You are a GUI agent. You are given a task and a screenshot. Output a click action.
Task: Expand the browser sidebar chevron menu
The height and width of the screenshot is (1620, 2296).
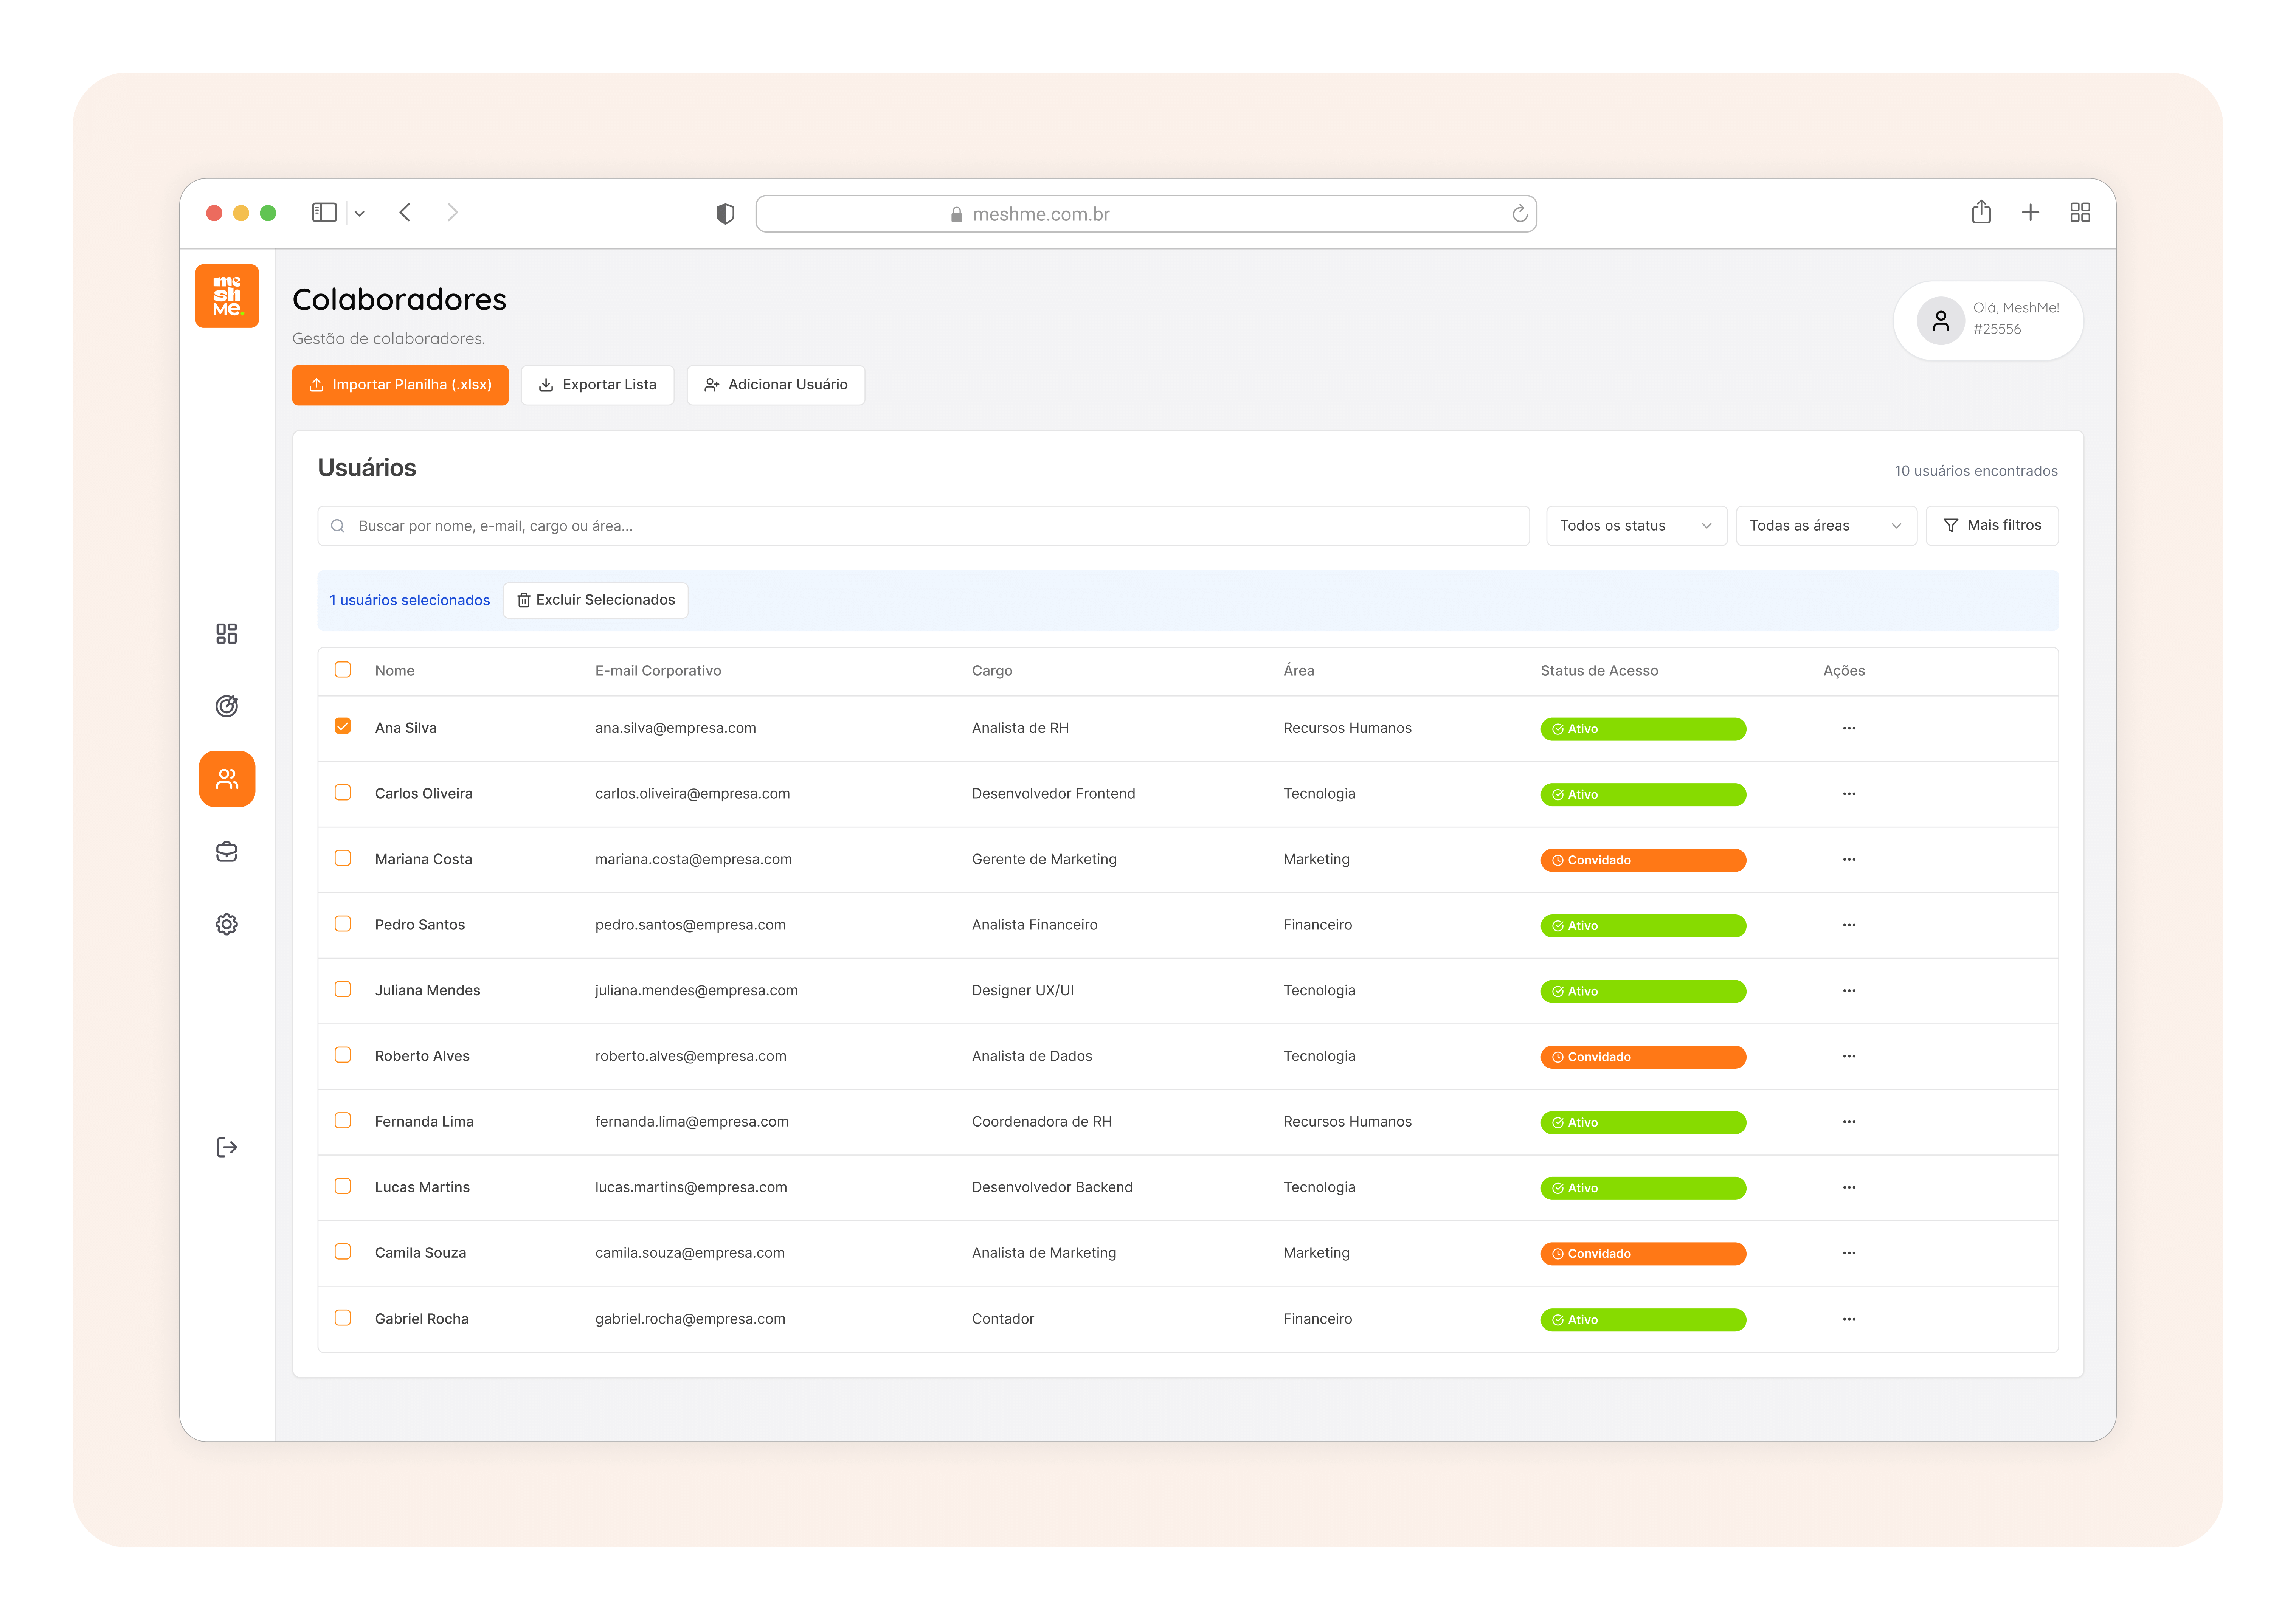(360, 213)
